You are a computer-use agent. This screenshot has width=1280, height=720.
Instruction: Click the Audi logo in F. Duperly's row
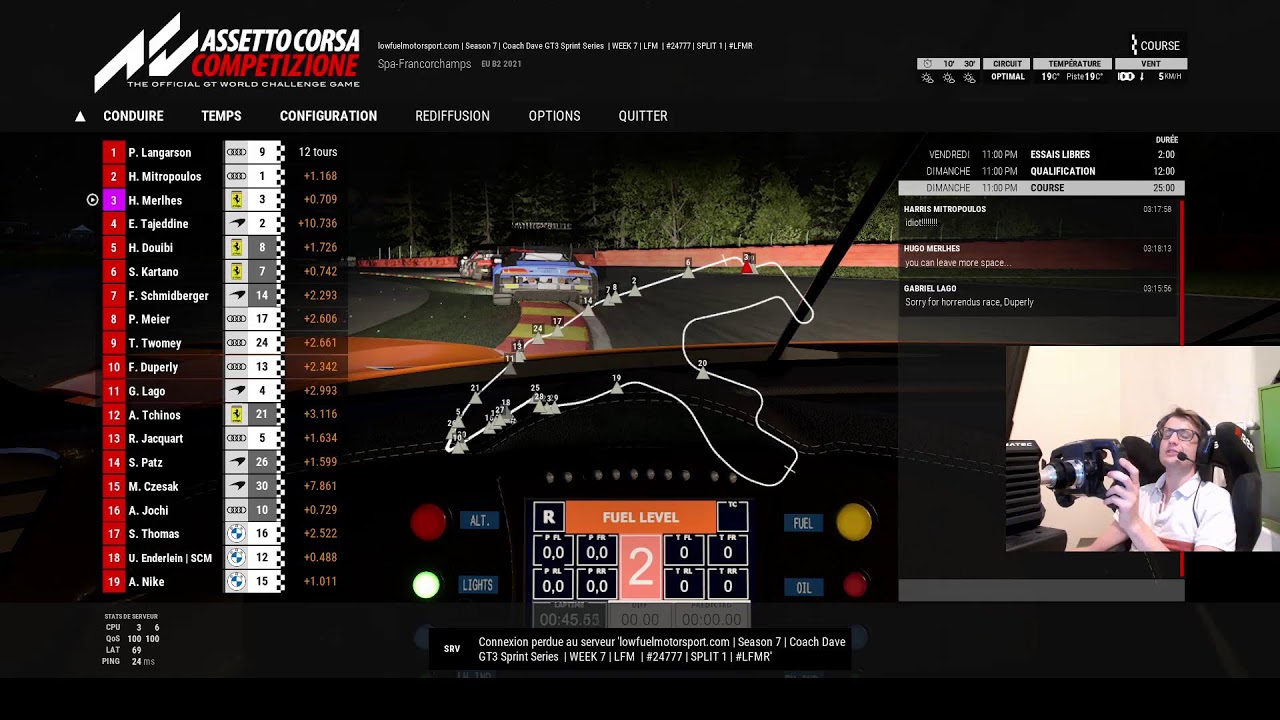236,367
